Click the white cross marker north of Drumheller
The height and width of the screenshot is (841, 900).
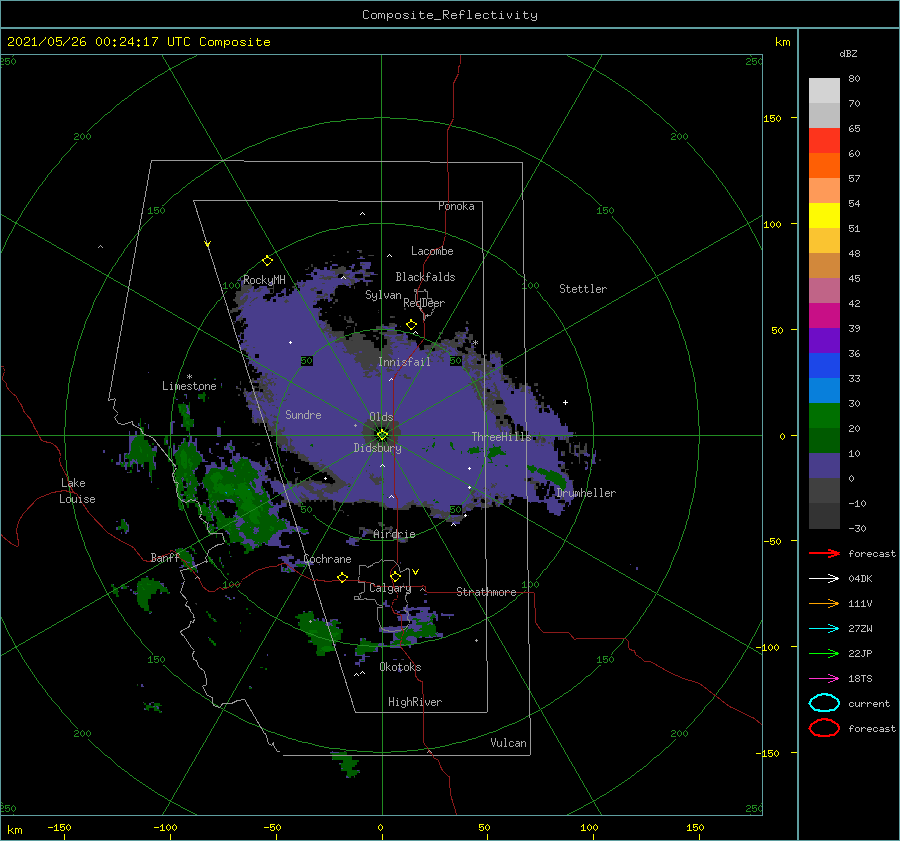(x=565, y=402)
